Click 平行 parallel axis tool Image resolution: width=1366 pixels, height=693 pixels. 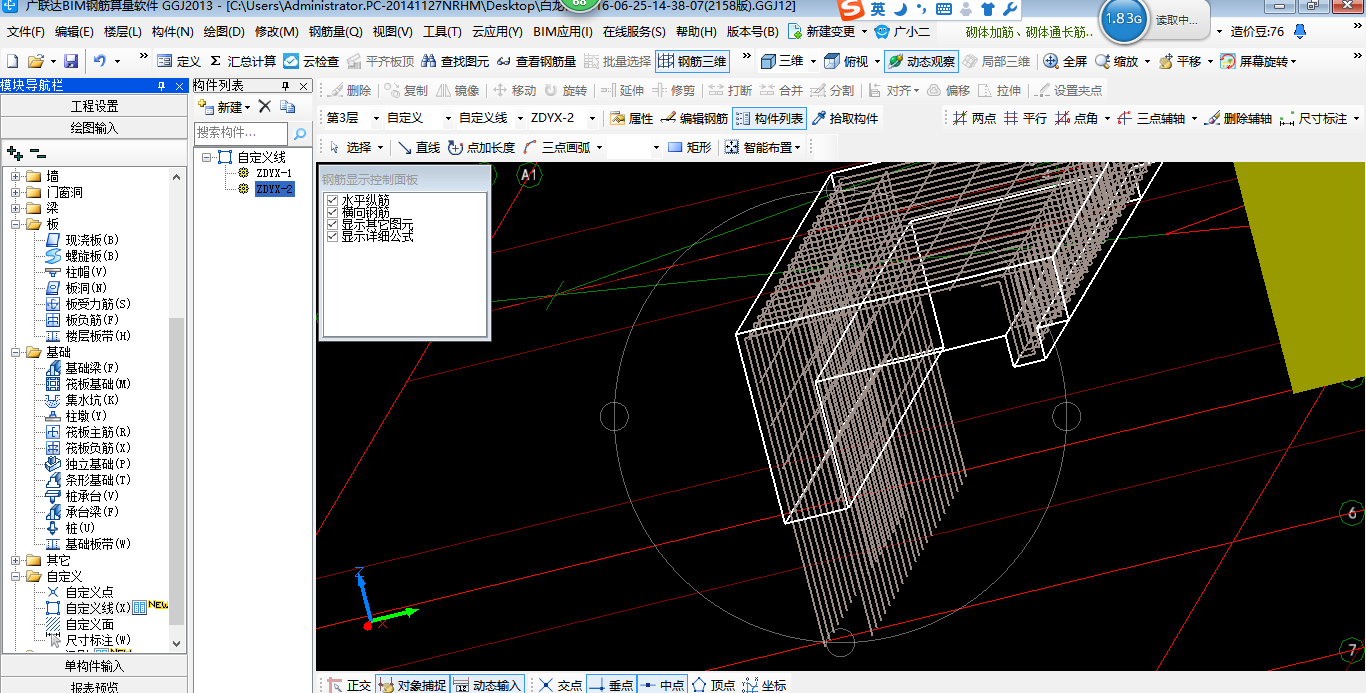click(x=1025, y=118)
